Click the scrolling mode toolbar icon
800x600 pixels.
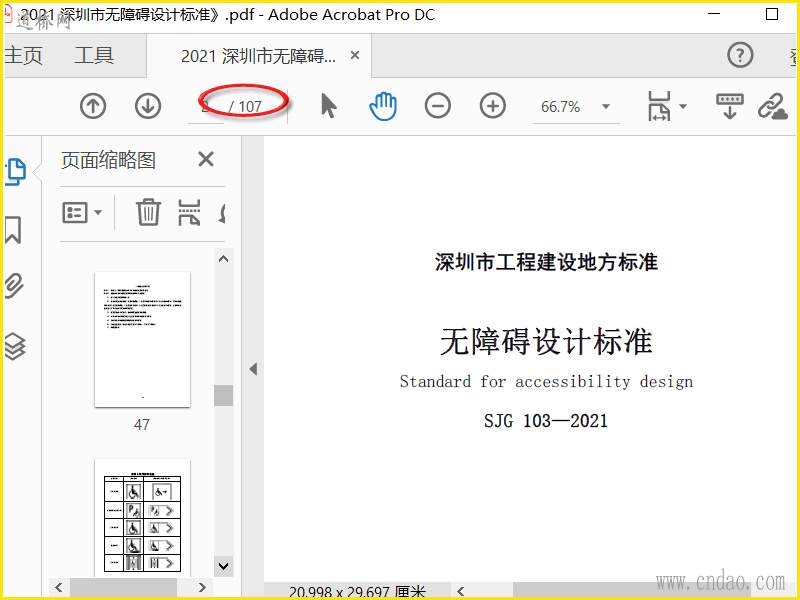(x=730, y=106)
